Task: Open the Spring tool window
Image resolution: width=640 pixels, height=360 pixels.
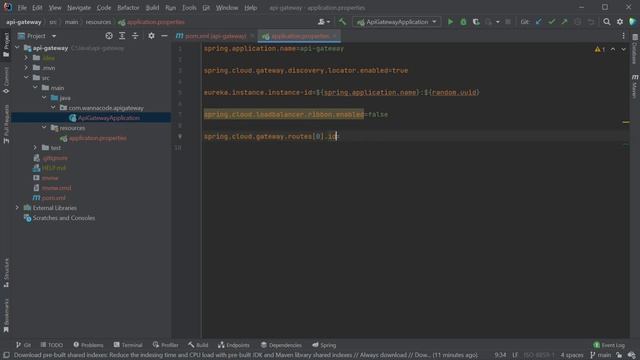Action: click(x=324, y=345)
